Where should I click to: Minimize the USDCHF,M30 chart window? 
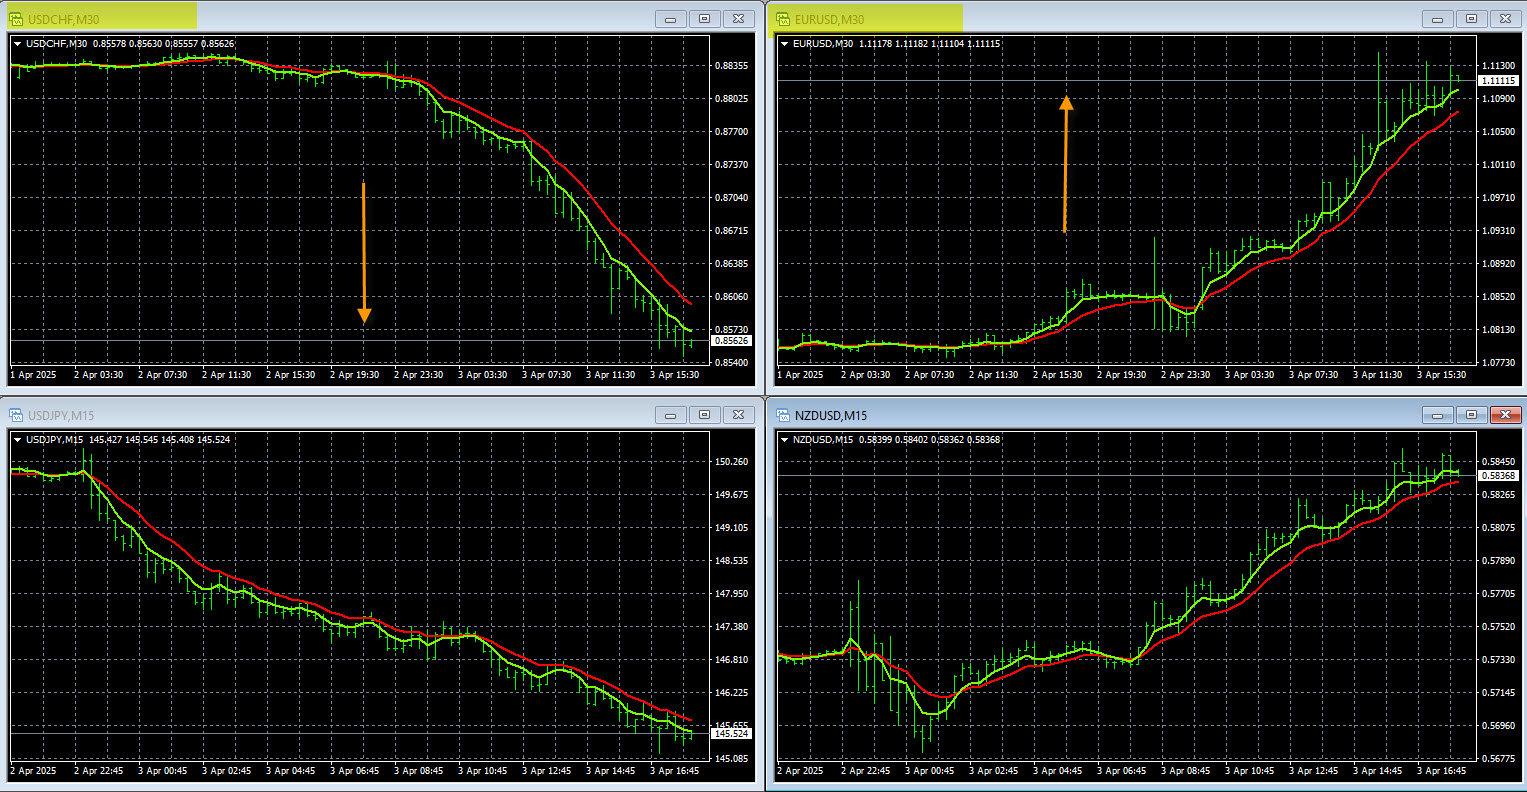coord(670,18)
